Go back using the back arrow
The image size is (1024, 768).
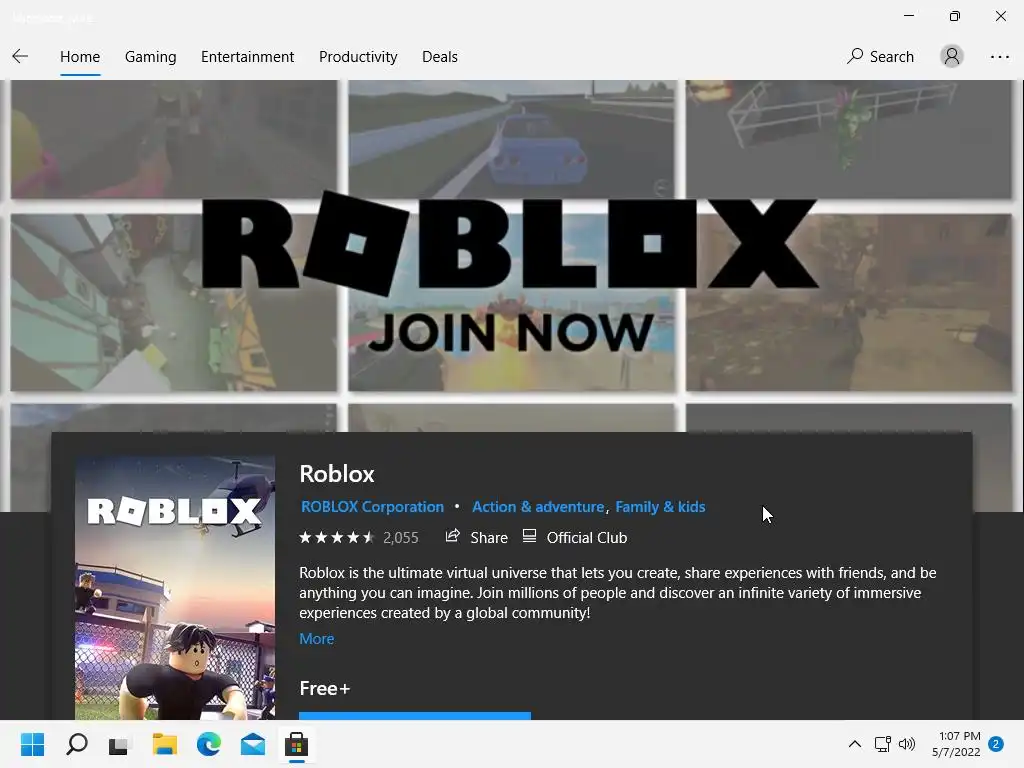pos(20,56)
